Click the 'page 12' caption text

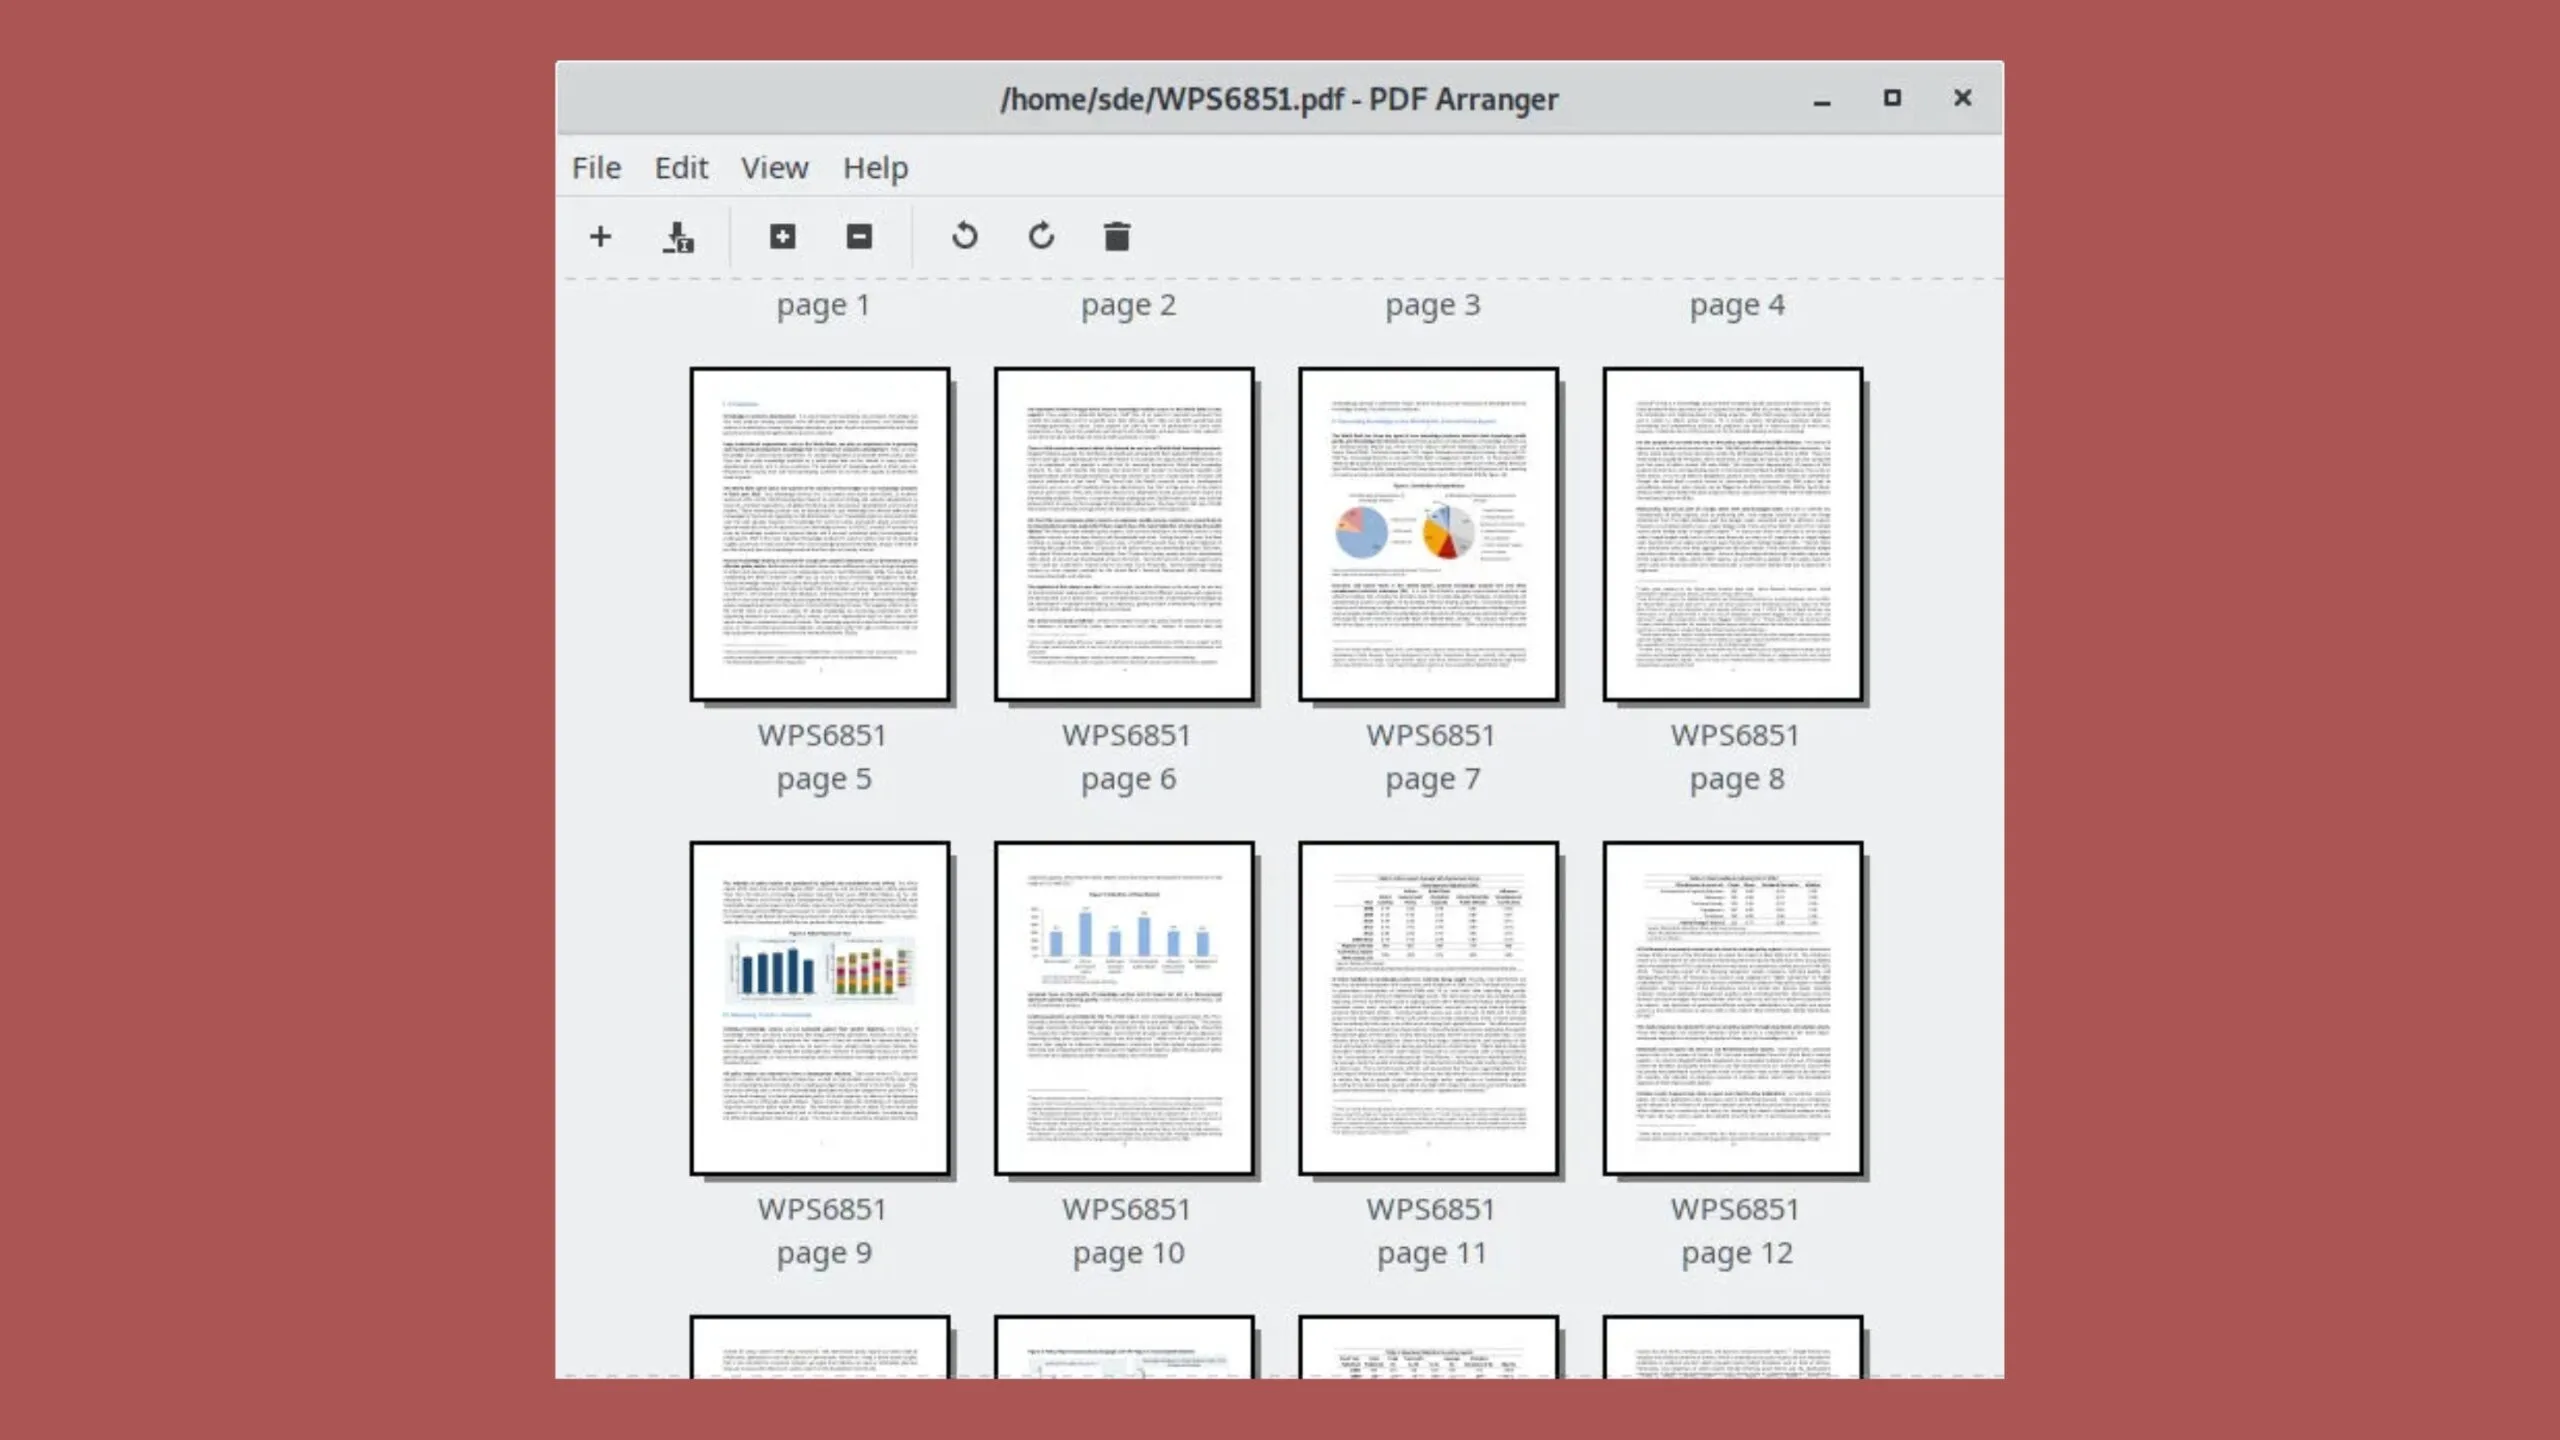(1737, 1253)
